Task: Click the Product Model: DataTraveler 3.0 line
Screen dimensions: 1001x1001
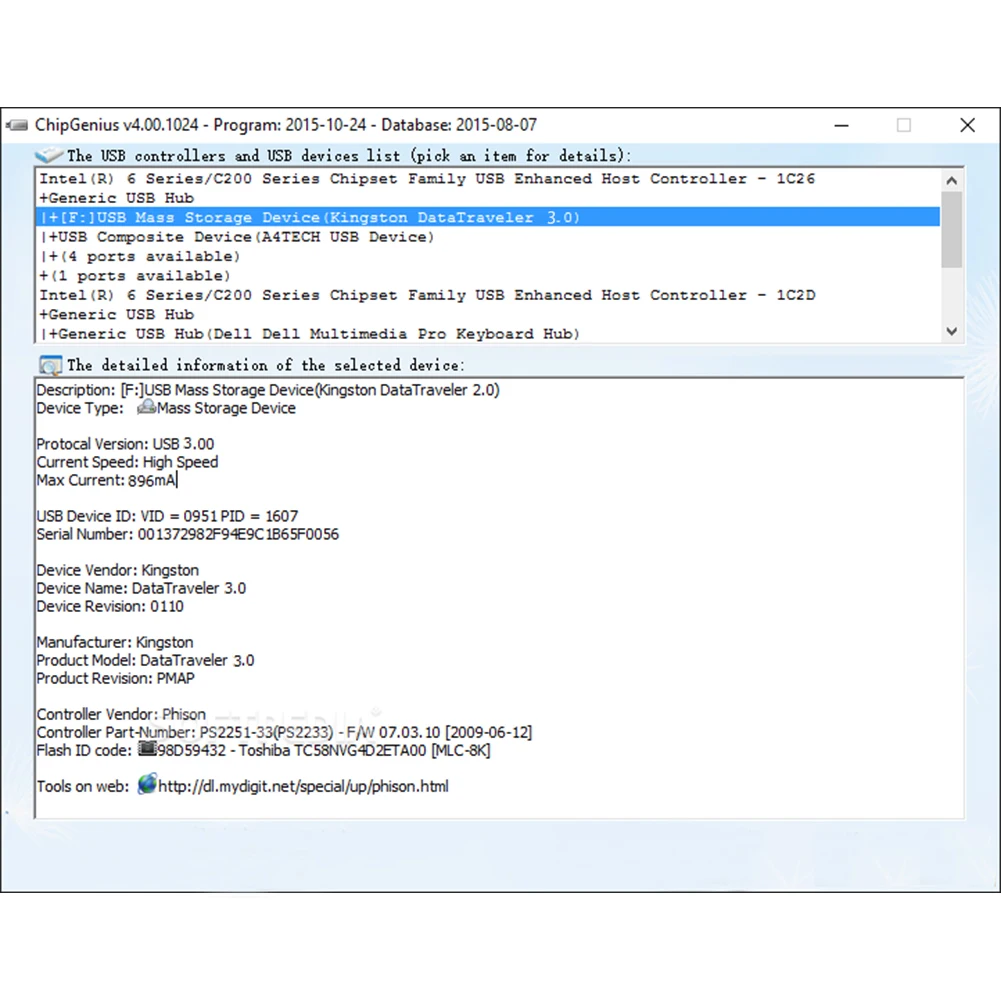Action: [x=145, y=660]
